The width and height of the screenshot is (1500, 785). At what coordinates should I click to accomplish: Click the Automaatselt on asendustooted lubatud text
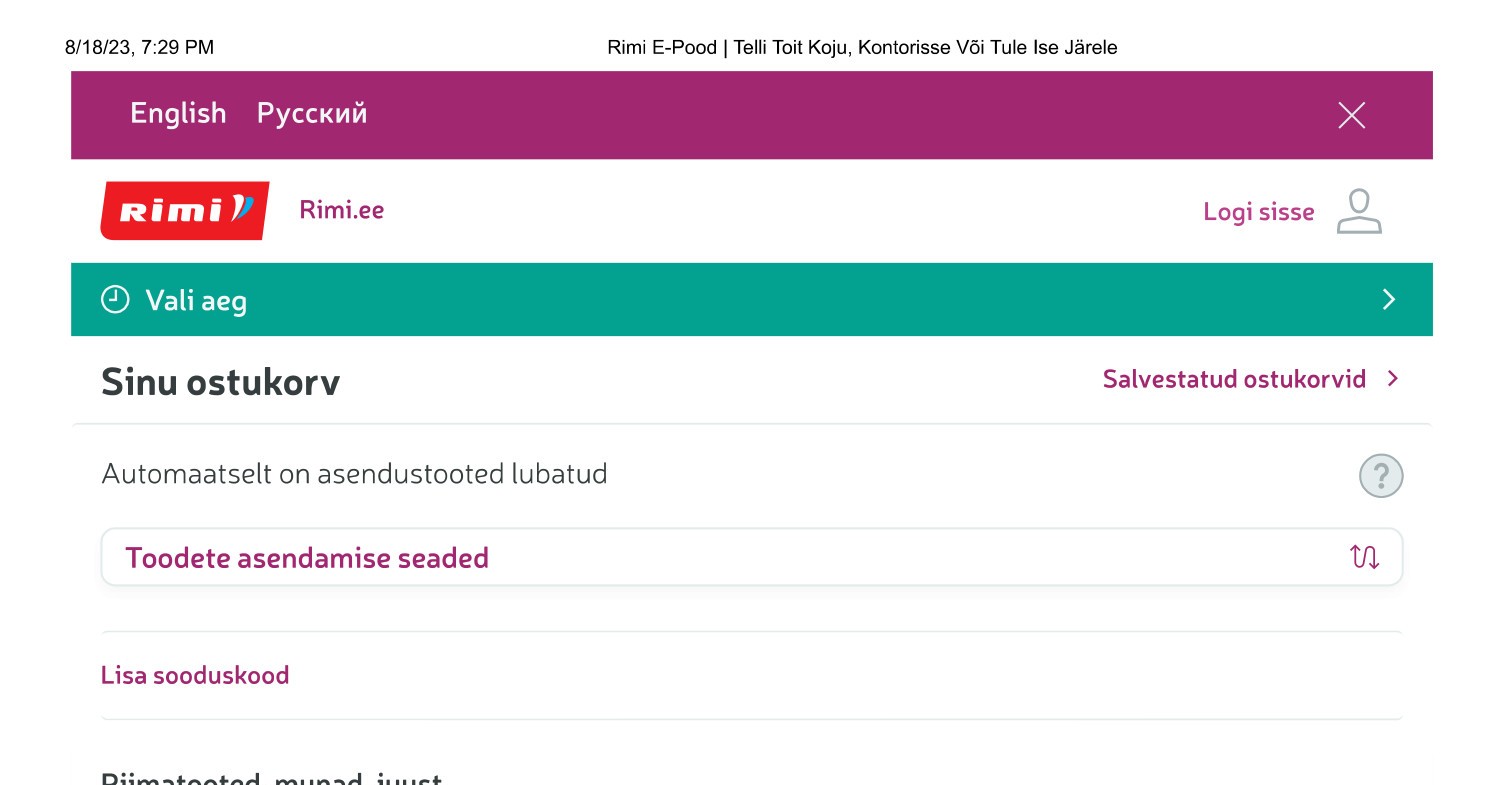(354, 473)
